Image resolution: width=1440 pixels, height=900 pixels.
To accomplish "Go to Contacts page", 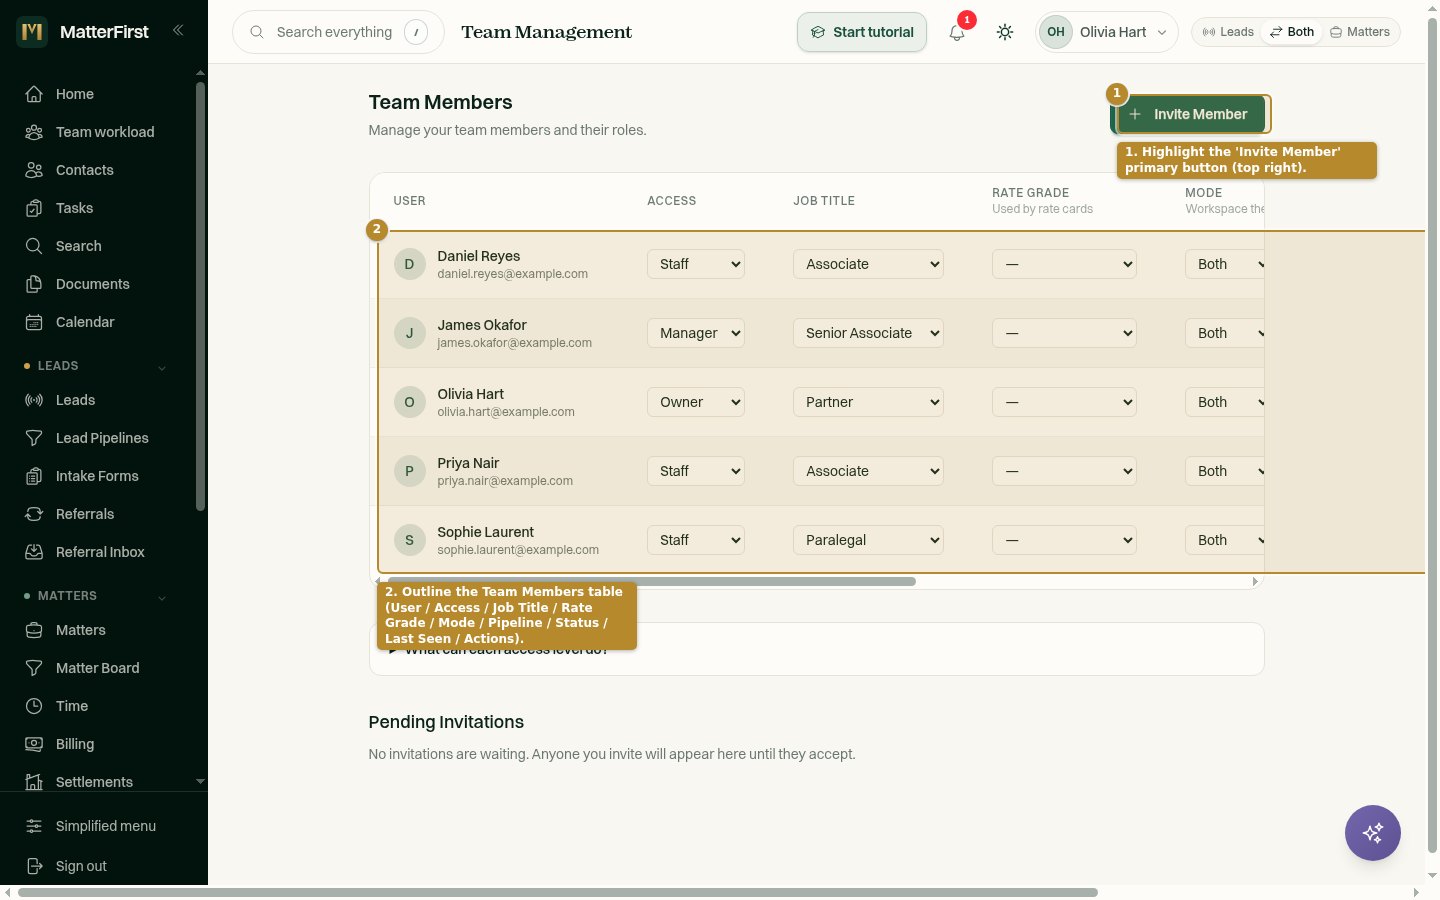I will point(85,170).
